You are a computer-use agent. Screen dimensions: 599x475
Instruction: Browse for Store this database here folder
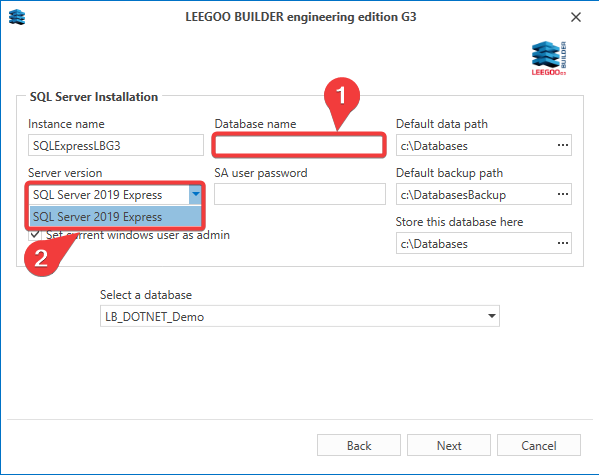pyautogui.click(x=563, y=243)
